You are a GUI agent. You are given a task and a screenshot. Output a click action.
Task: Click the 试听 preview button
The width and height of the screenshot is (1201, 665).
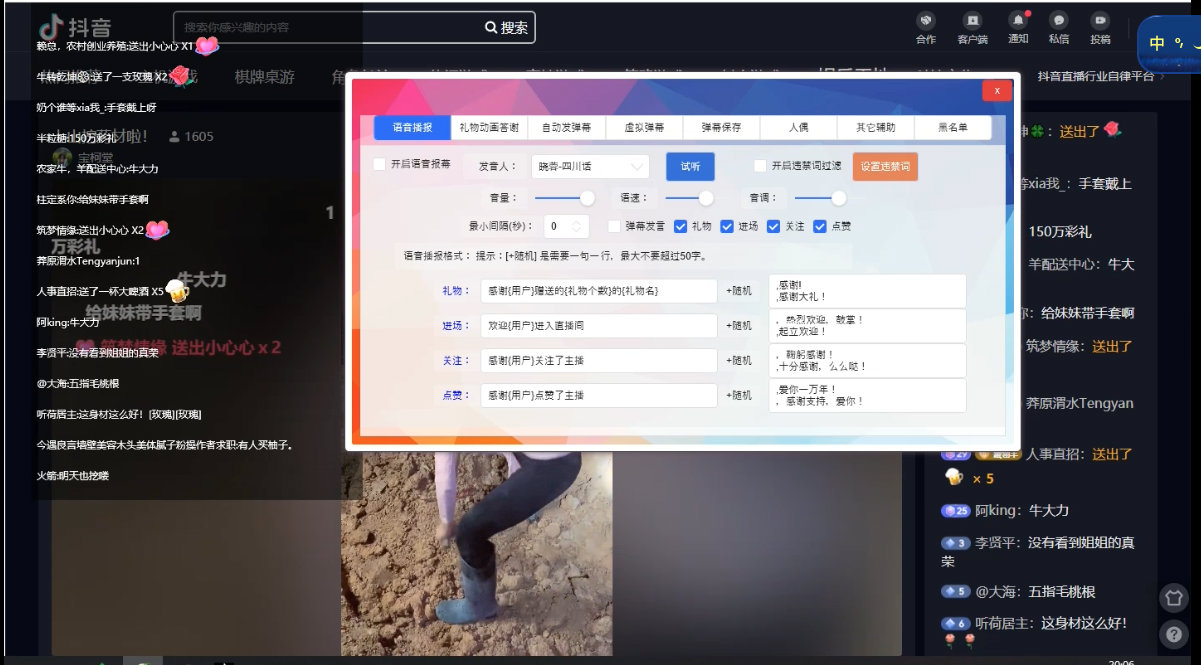(690, 166)
